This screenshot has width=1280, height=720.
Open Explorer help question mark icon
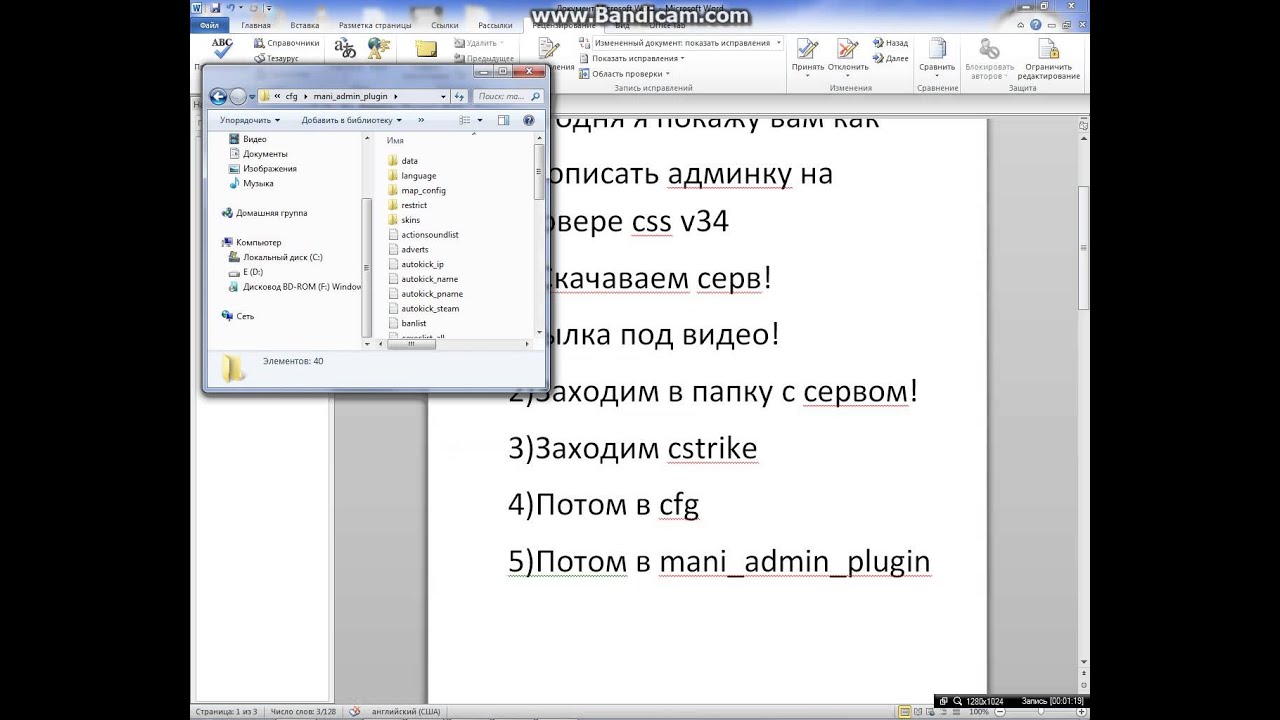pyautogui.click(x=529, y=120)
